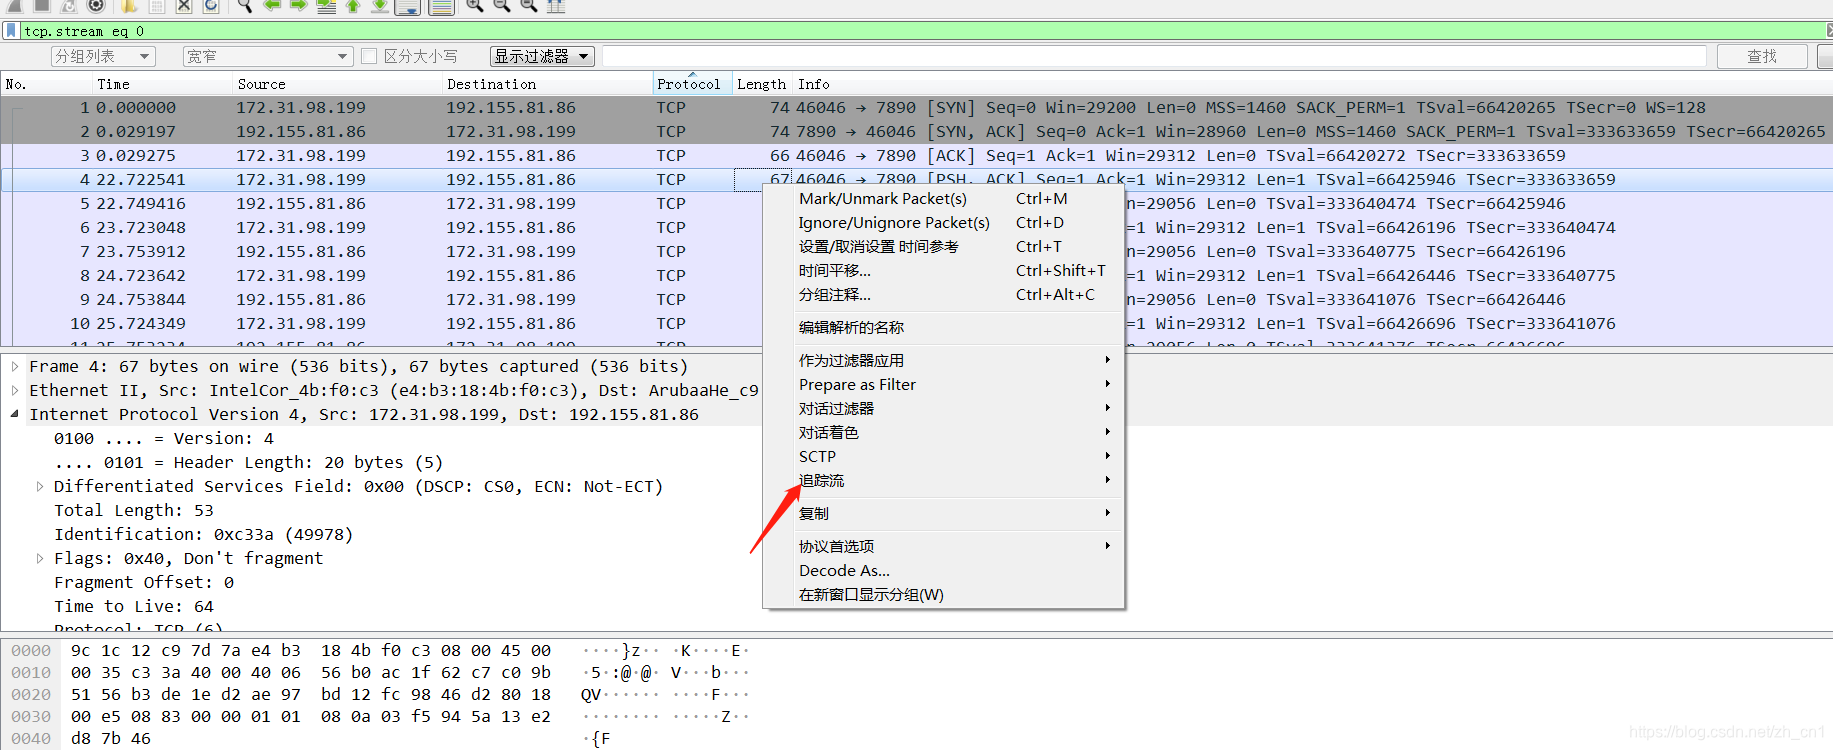The width and height of the screenshot is (1833, 750).
Task: Go back to previous packet arrow
Action: pos(271,5)
